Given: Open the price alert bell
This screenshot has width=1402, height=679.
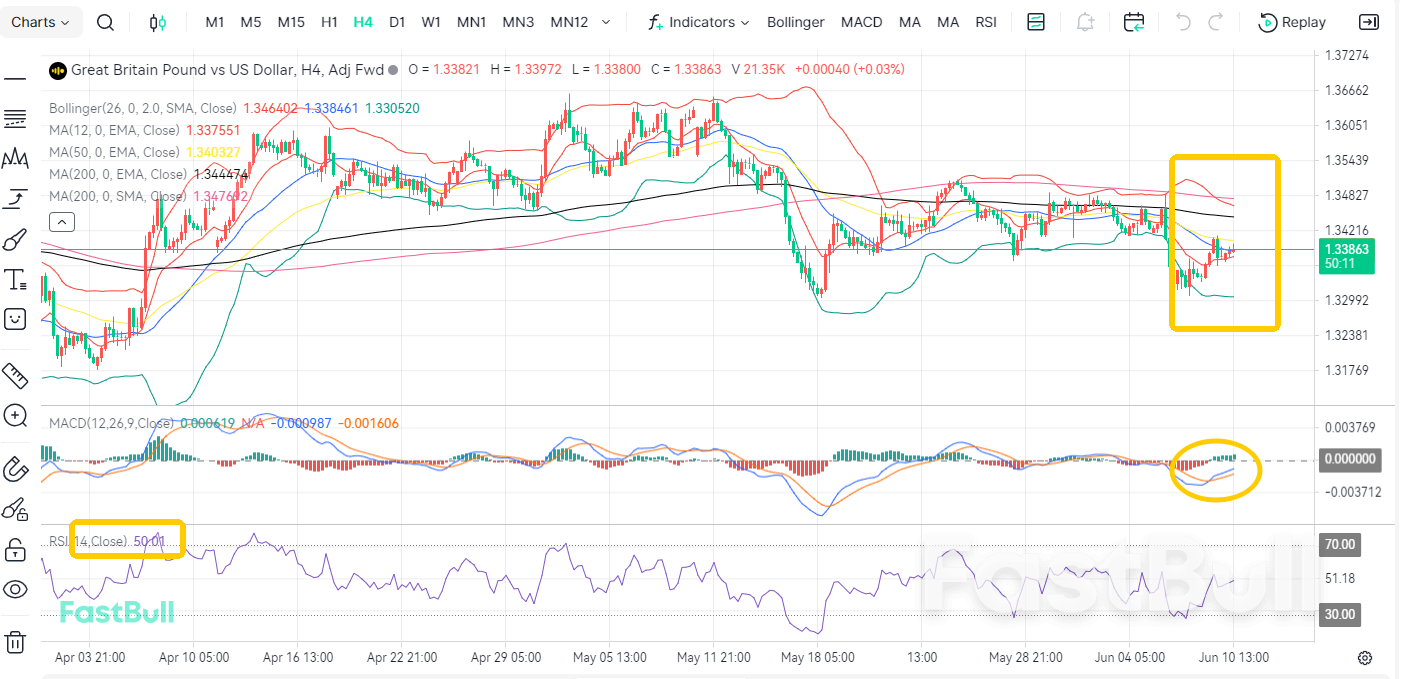Looking at the screenshot, I should click(x=1085, y=22).
